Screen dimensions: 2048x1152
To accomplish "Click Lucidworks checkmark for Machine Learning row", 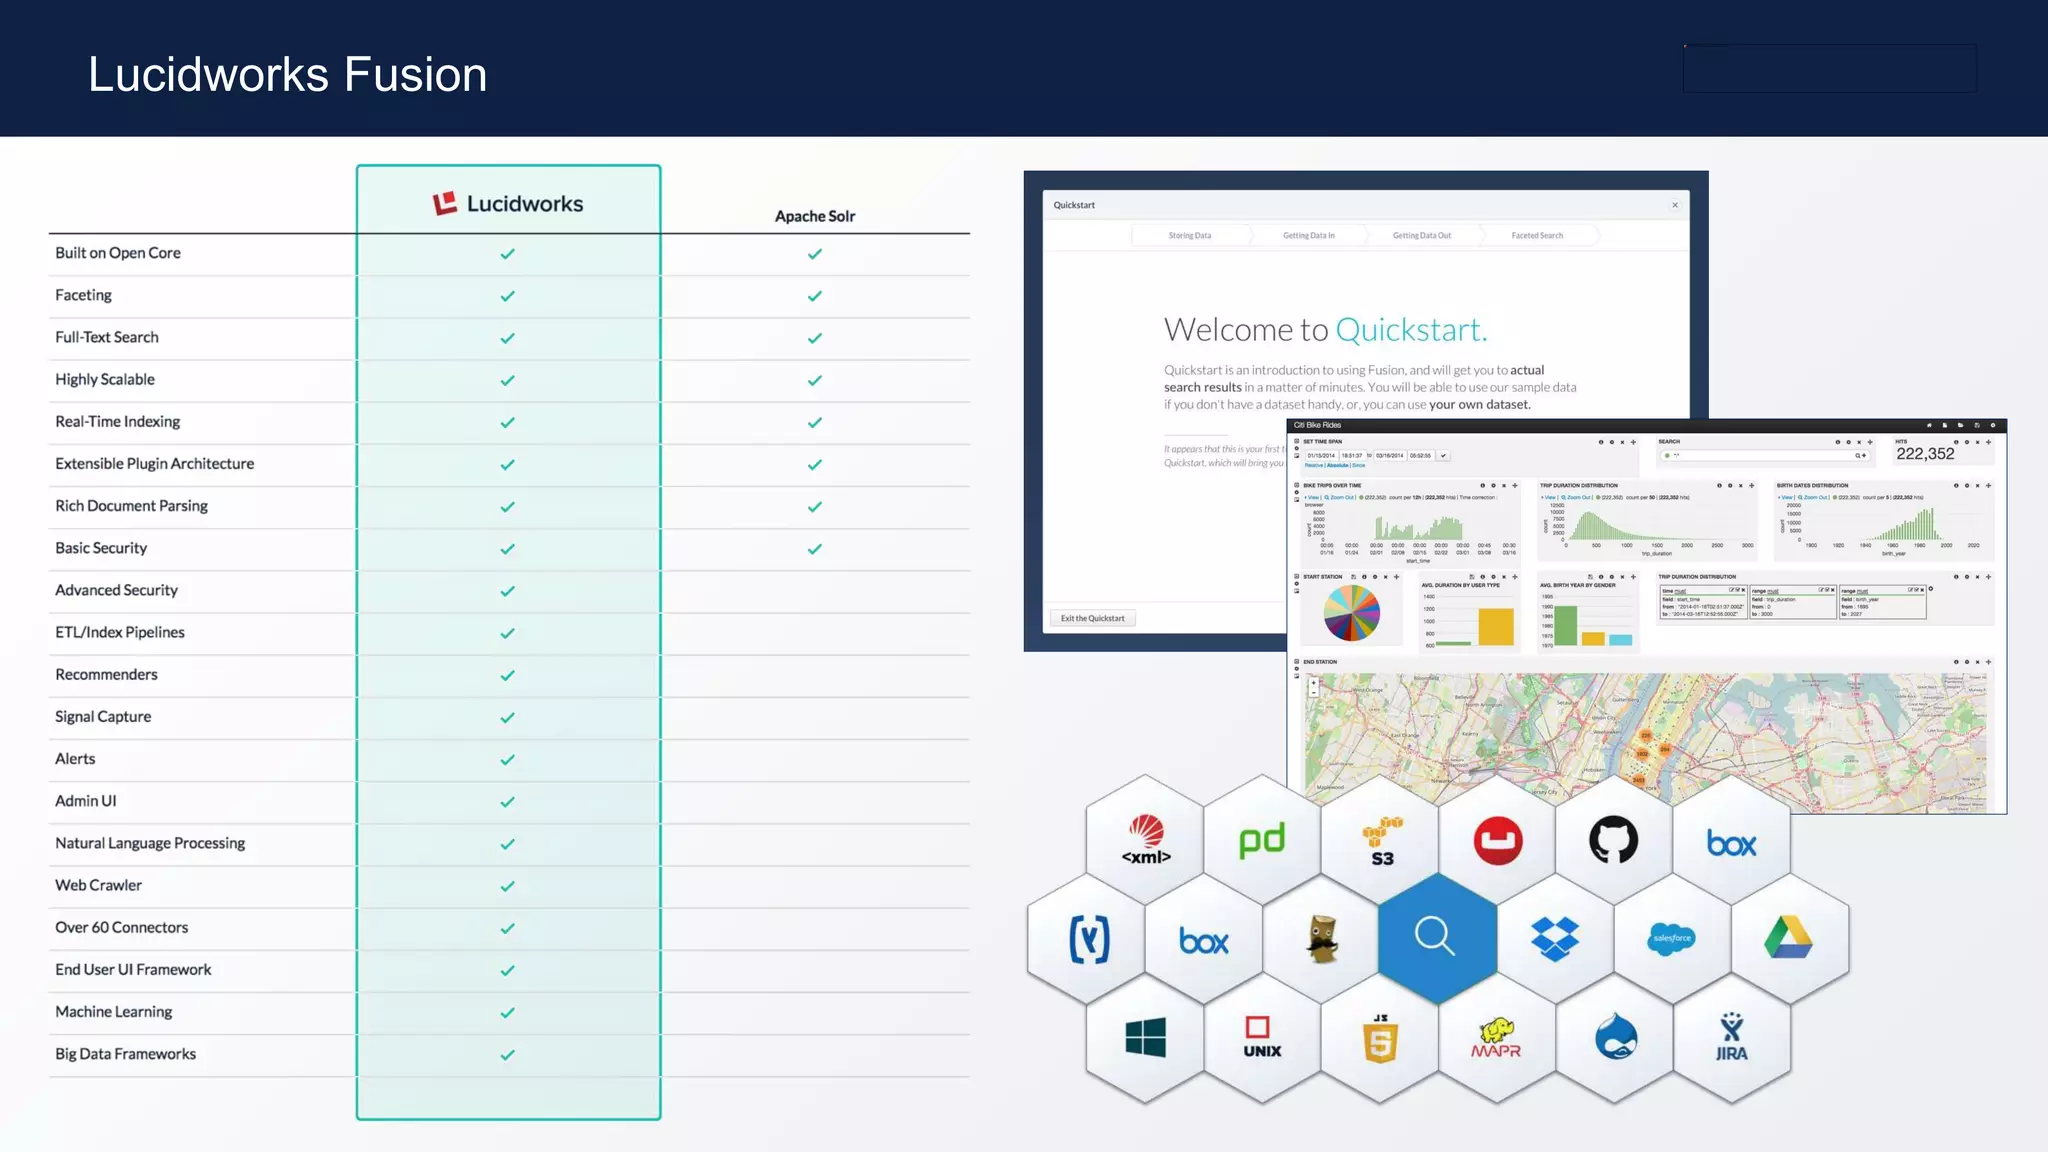I will (508, 1013).
